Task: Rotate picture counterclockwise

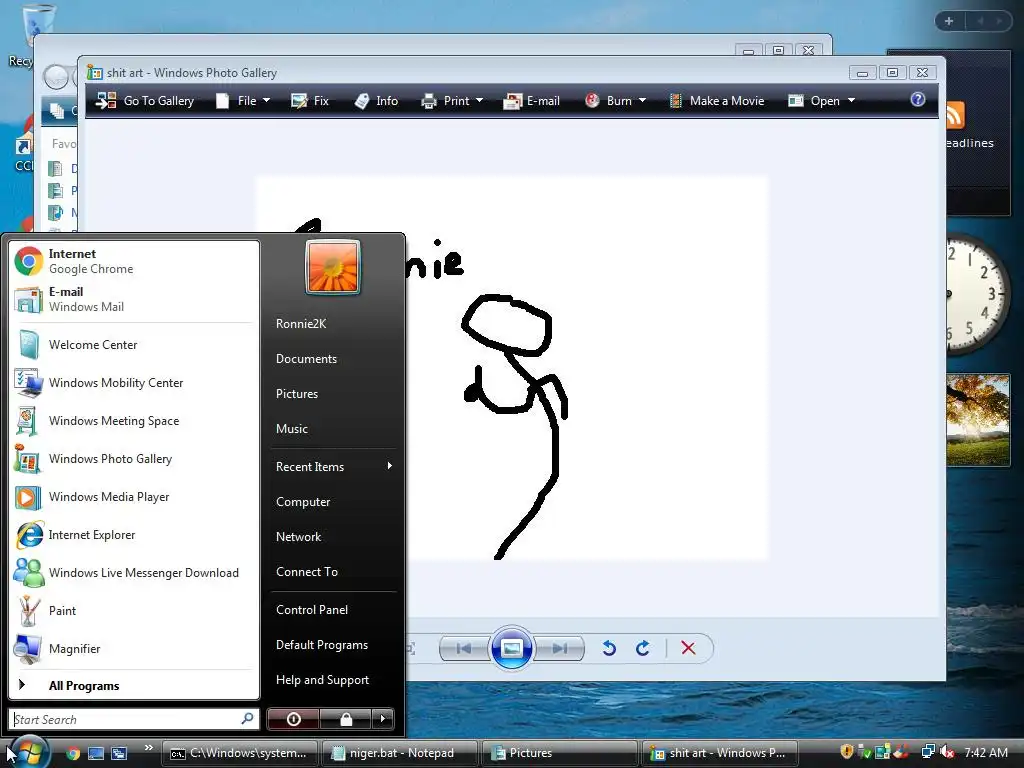Action: tap(609, 648)
